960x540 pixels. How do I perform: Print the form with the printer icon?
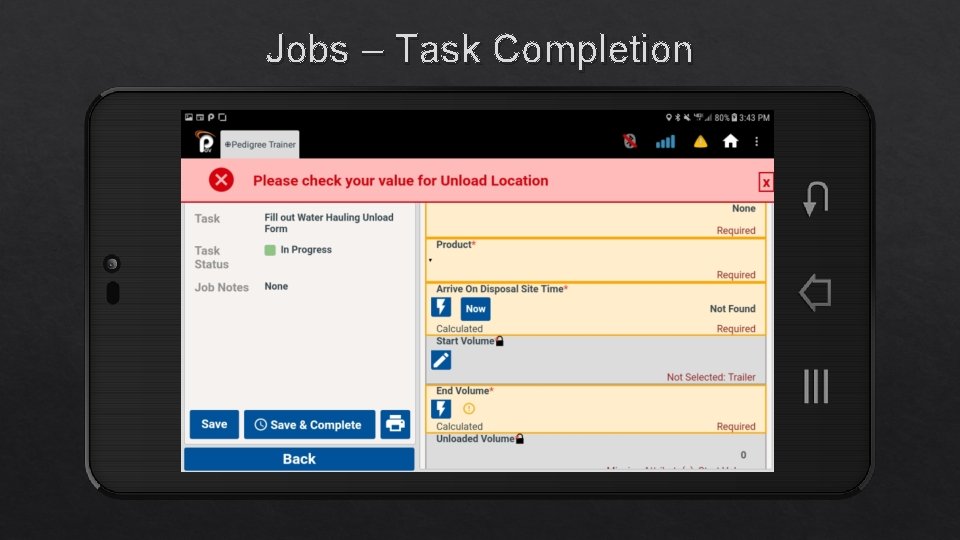point(395,424)
